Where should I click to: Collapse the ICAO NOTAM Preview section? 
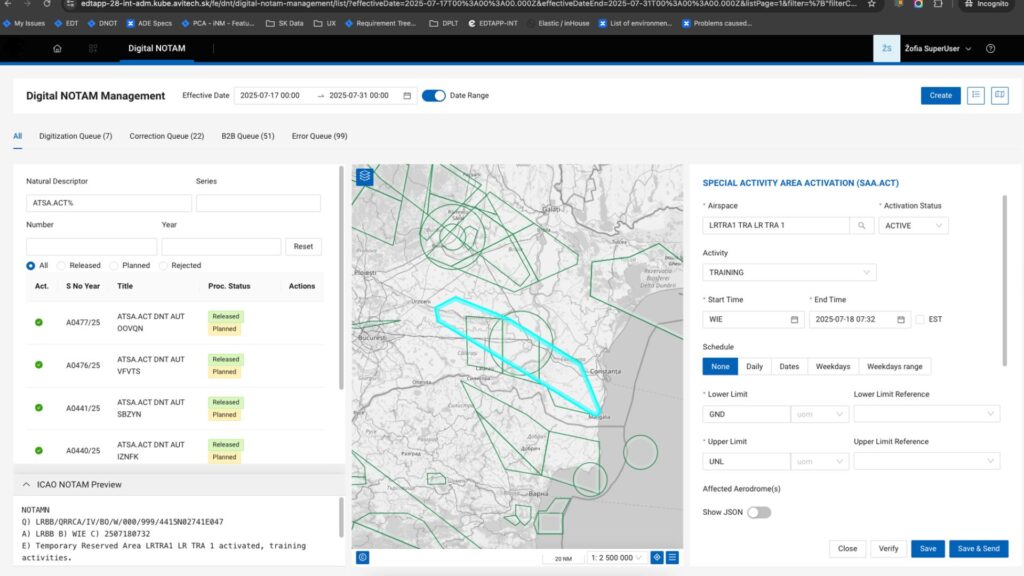[26, 485]
